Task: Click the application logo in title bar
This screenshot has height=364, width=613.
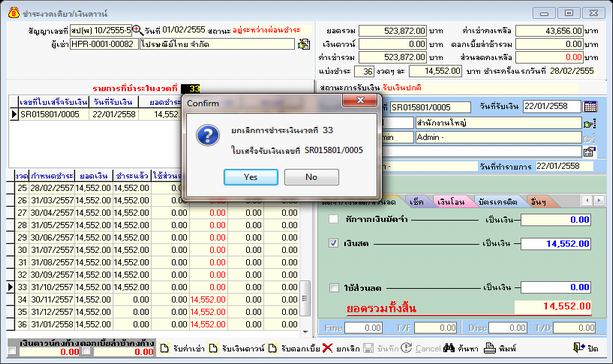Action: [14, 13]
